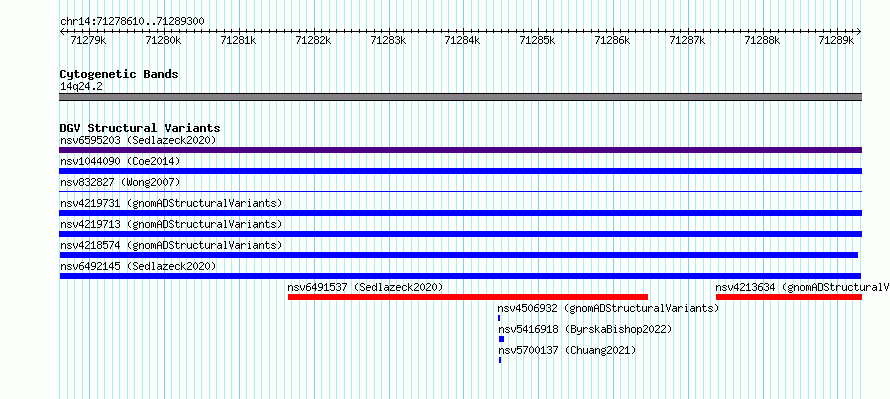Click the 71280k ruler tick label
Screen dimensions: 890x399
163,40
